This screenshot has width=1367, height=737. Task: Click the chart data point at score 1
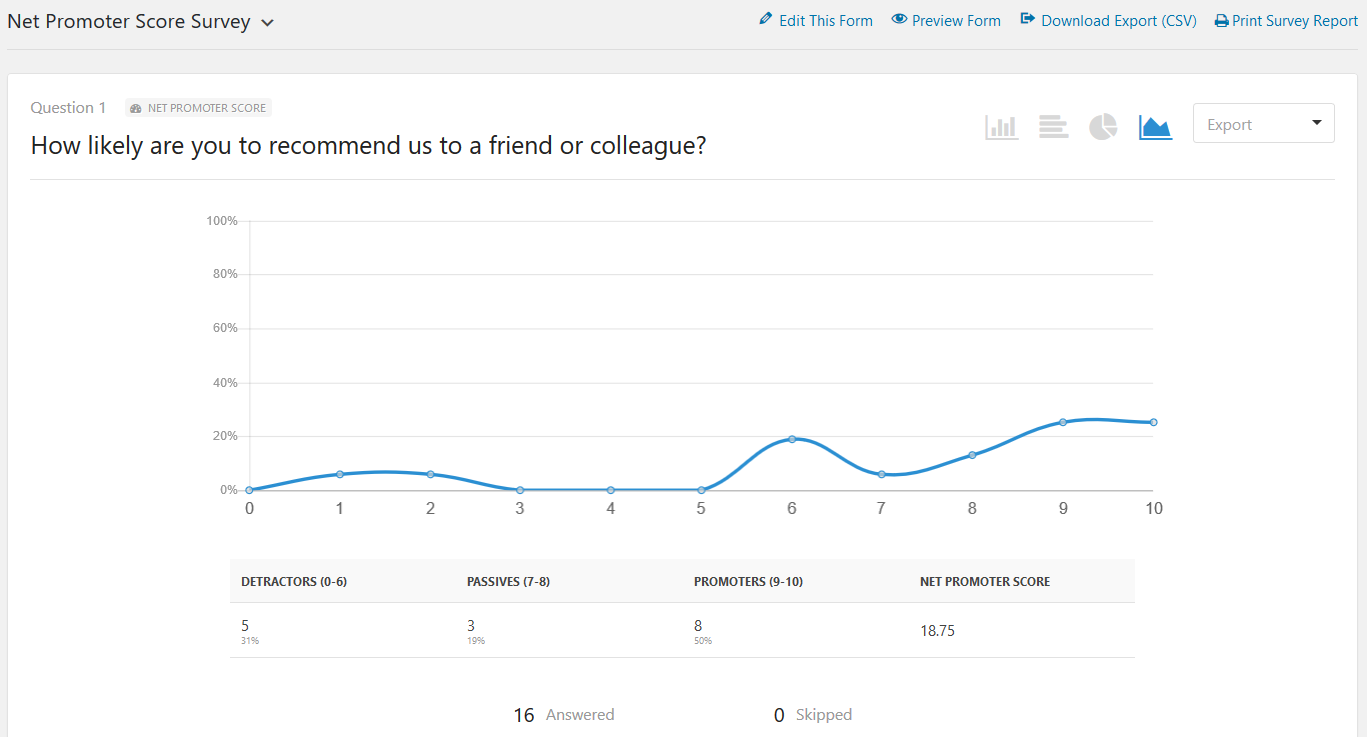(x=340, y=474)
